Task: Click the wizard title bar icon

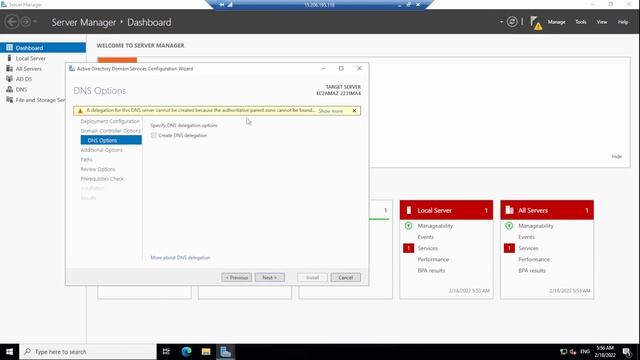Action: (72, 69)
